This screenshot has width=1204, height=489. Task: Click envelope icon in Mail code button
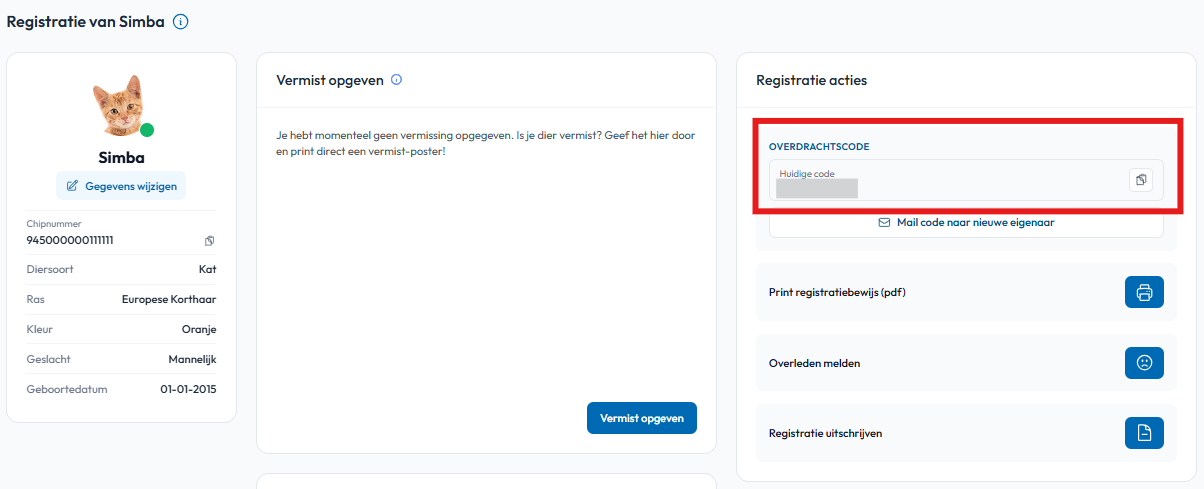(x=884, y=223)
